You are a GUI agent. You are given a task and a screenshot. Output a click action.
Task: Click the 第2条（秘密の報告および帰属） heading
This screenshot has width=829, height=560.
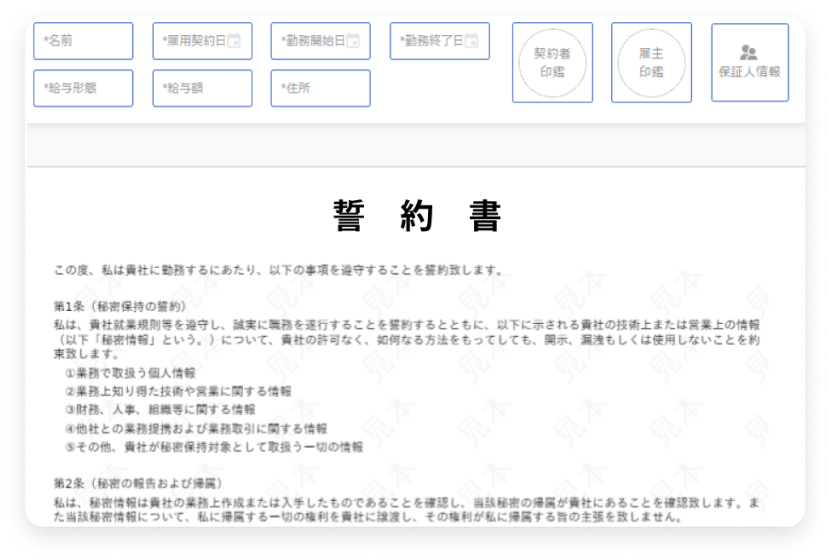(138, 483)
